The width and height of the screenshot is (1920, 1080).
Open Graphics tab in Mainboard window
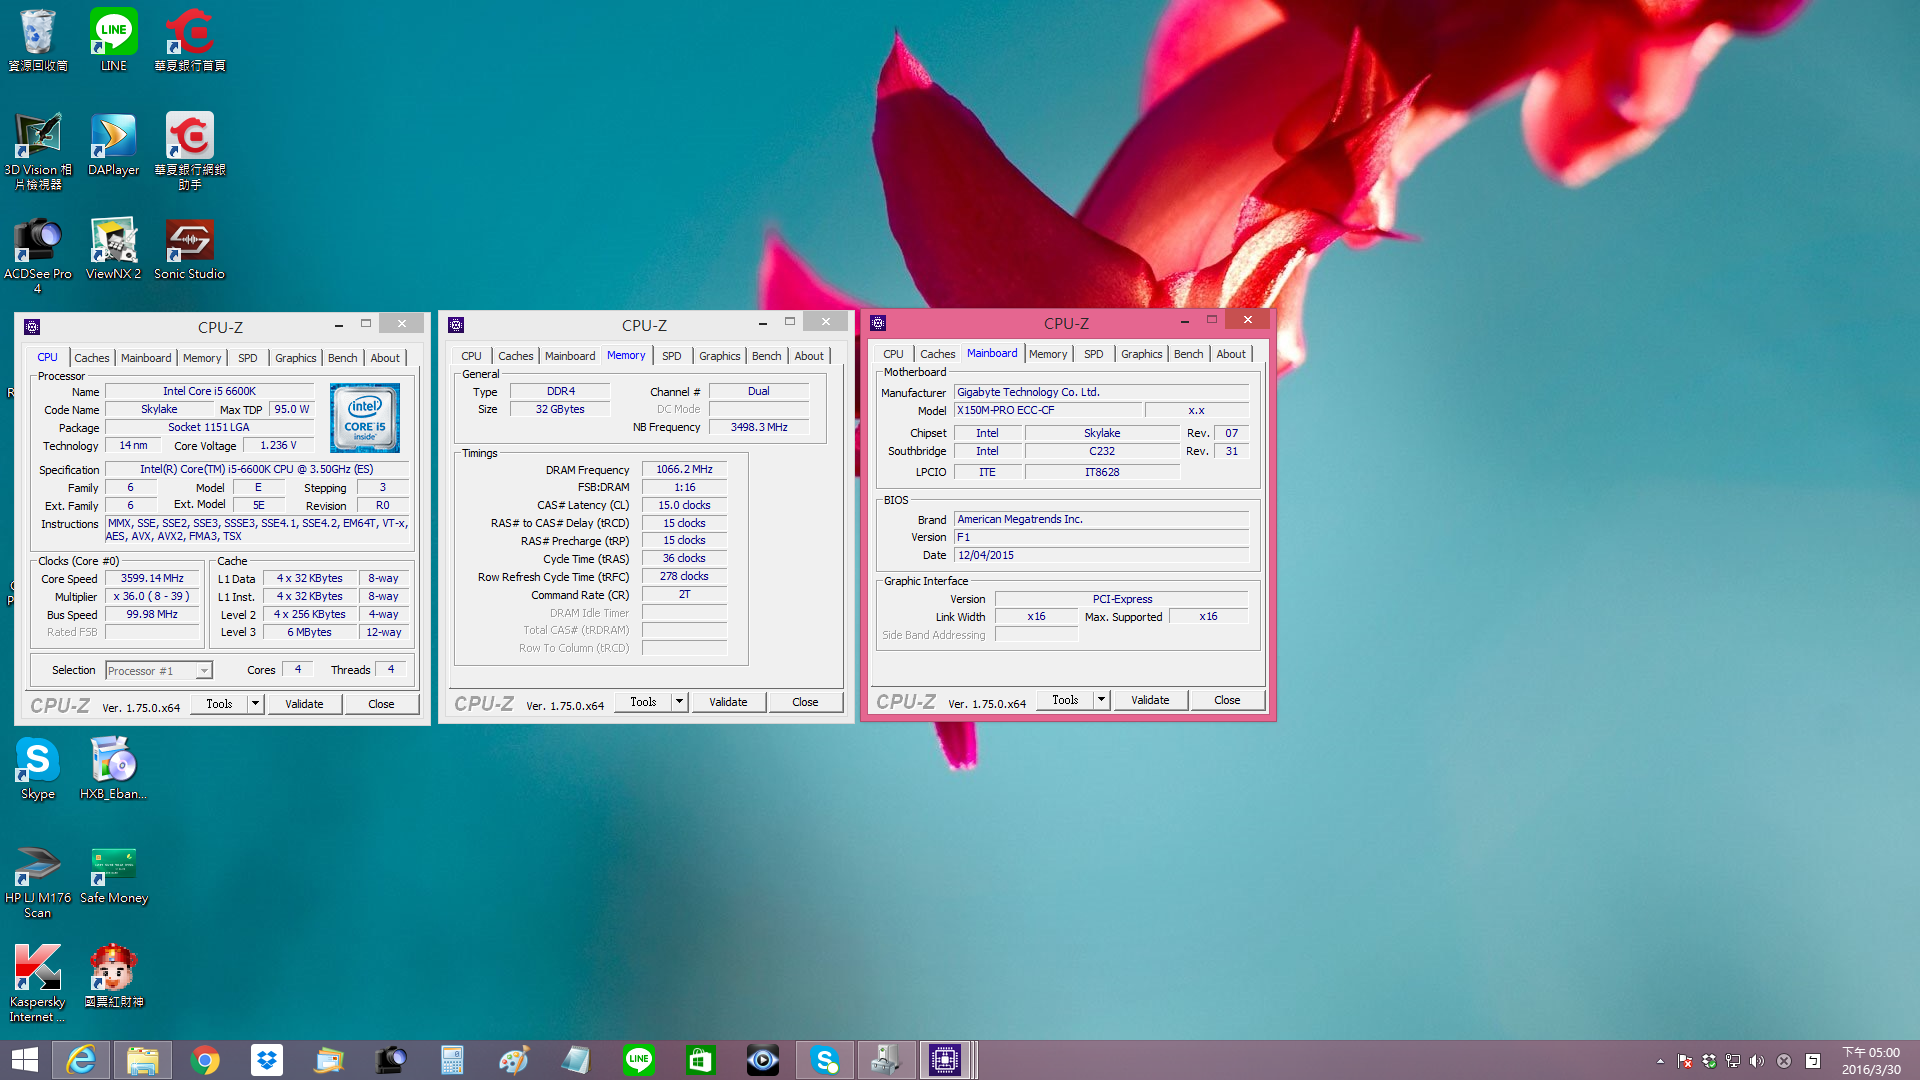pos(1141,354)
